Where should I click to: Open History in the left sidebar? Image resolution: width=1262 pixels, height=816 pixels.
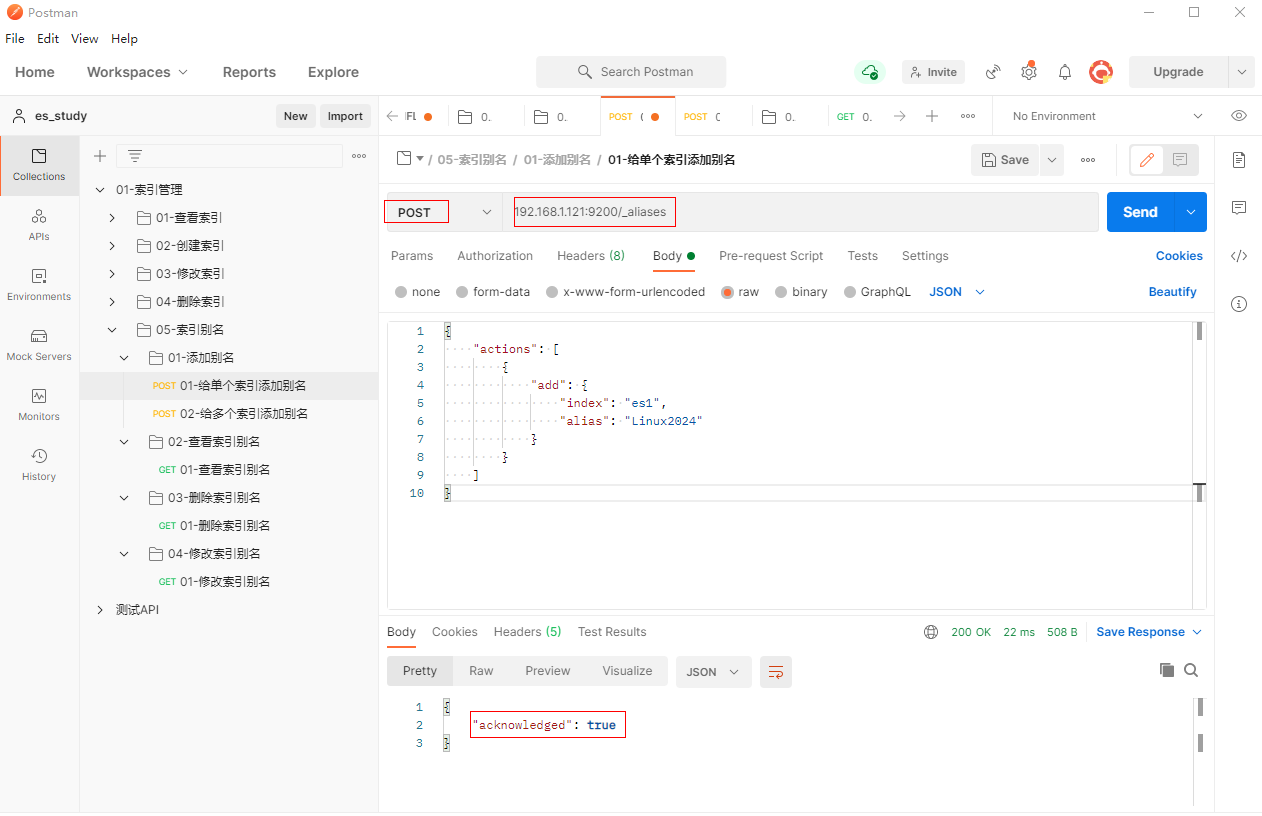pyautogui.click(x=39, y=464)
